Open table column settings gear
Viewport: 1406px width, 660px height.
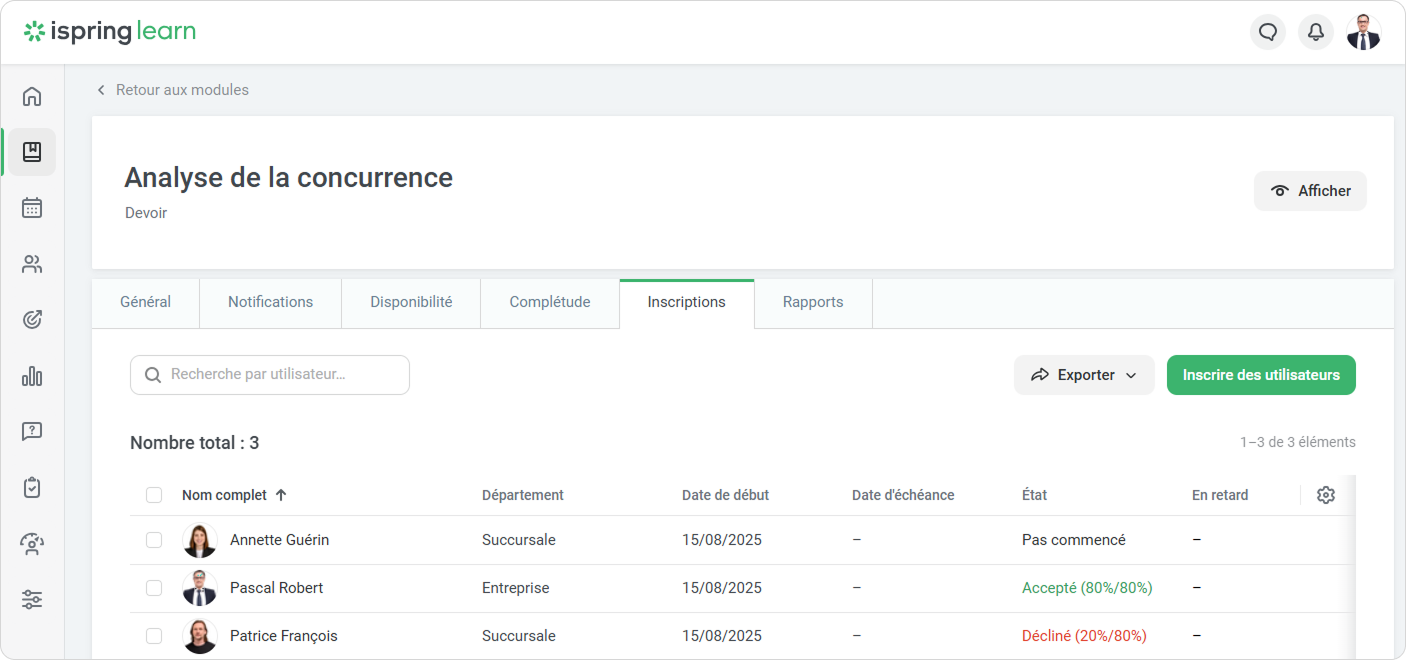(x=1326, y=495)
